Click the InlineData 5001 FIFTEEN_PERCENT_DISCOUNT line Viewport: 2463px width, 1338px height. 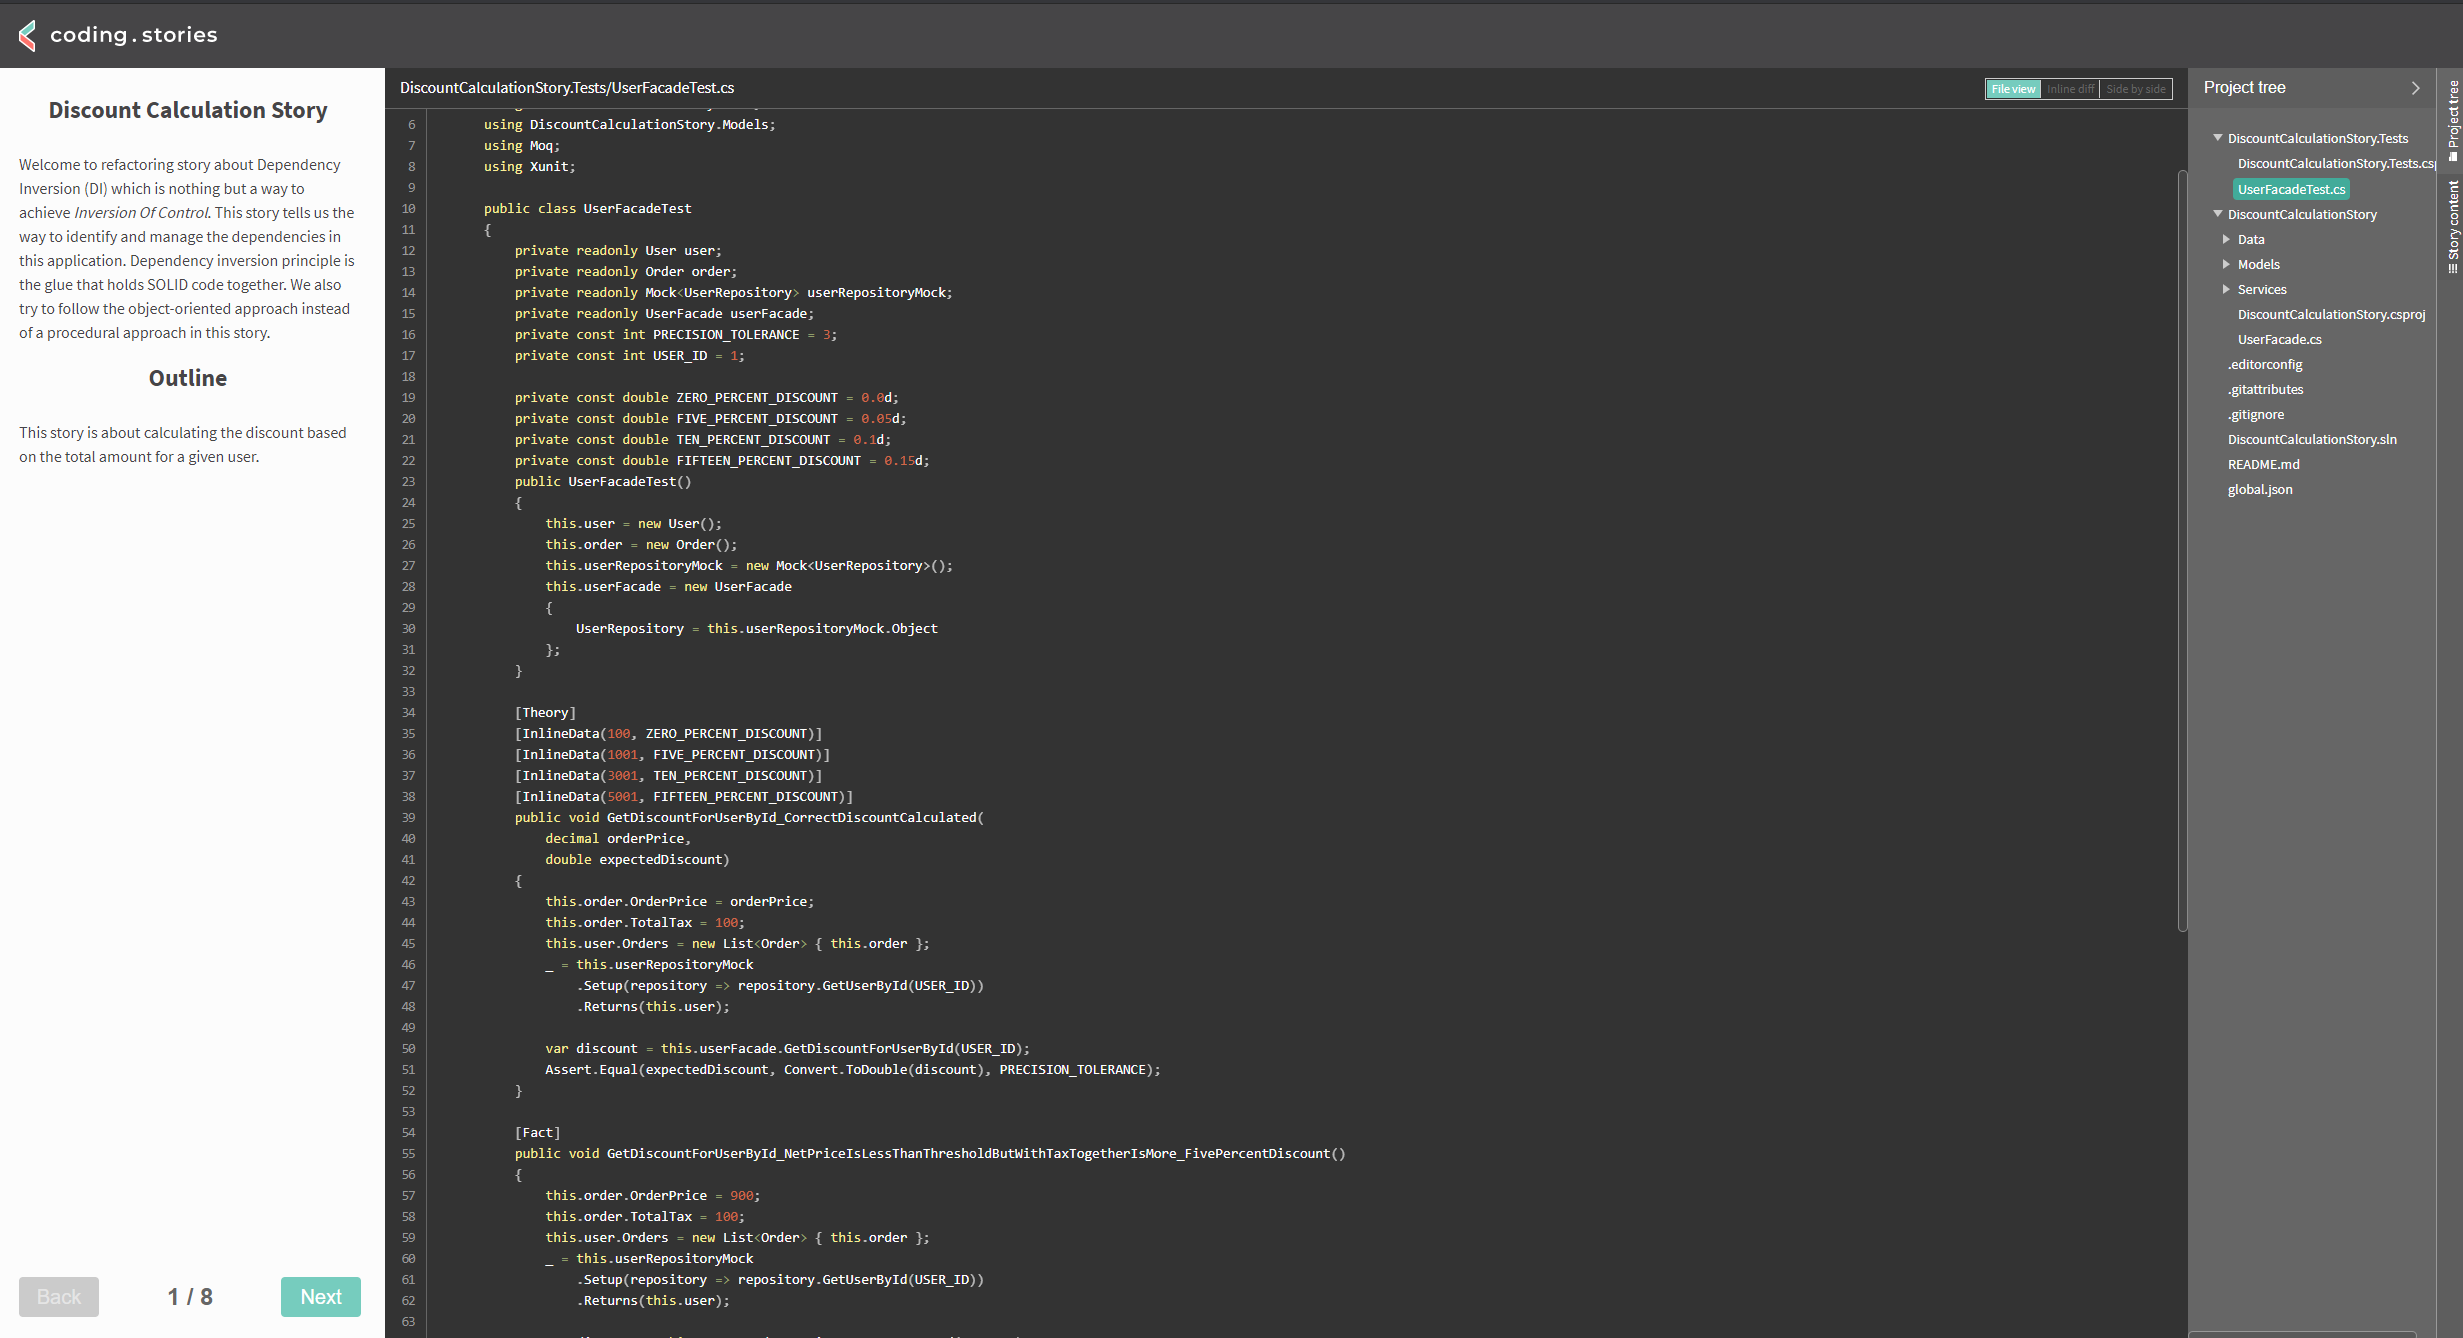tap(684, 796)
